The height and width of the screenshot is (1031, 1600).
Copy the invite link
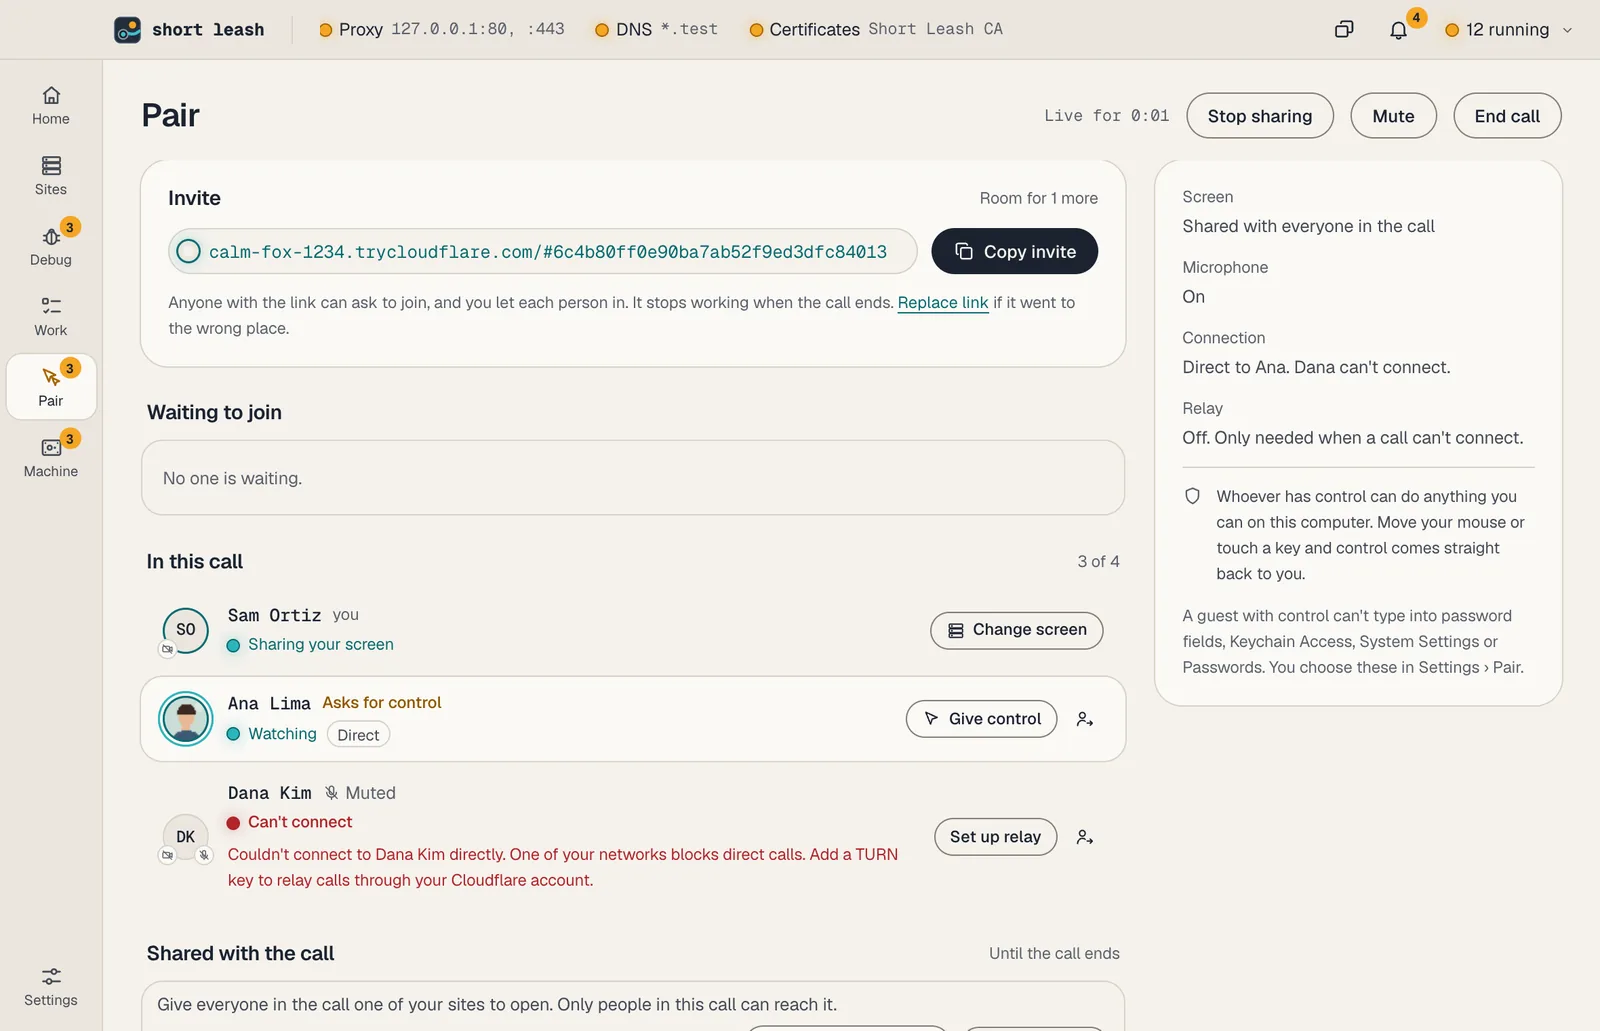[x=1014, y=252]
